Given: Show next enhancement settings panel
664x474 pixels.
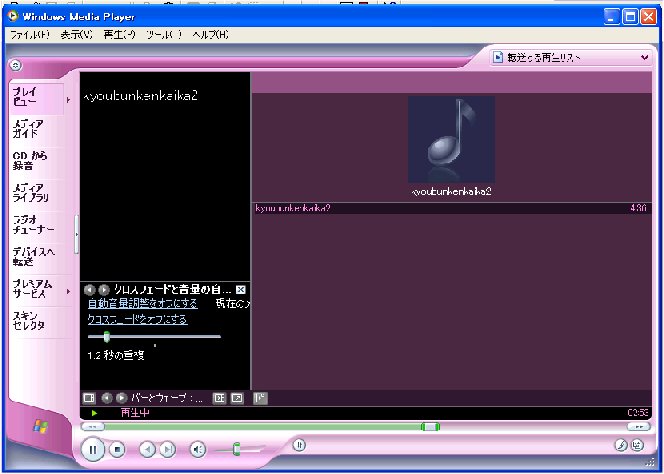Looking at the screenshot, I should 104,290.
